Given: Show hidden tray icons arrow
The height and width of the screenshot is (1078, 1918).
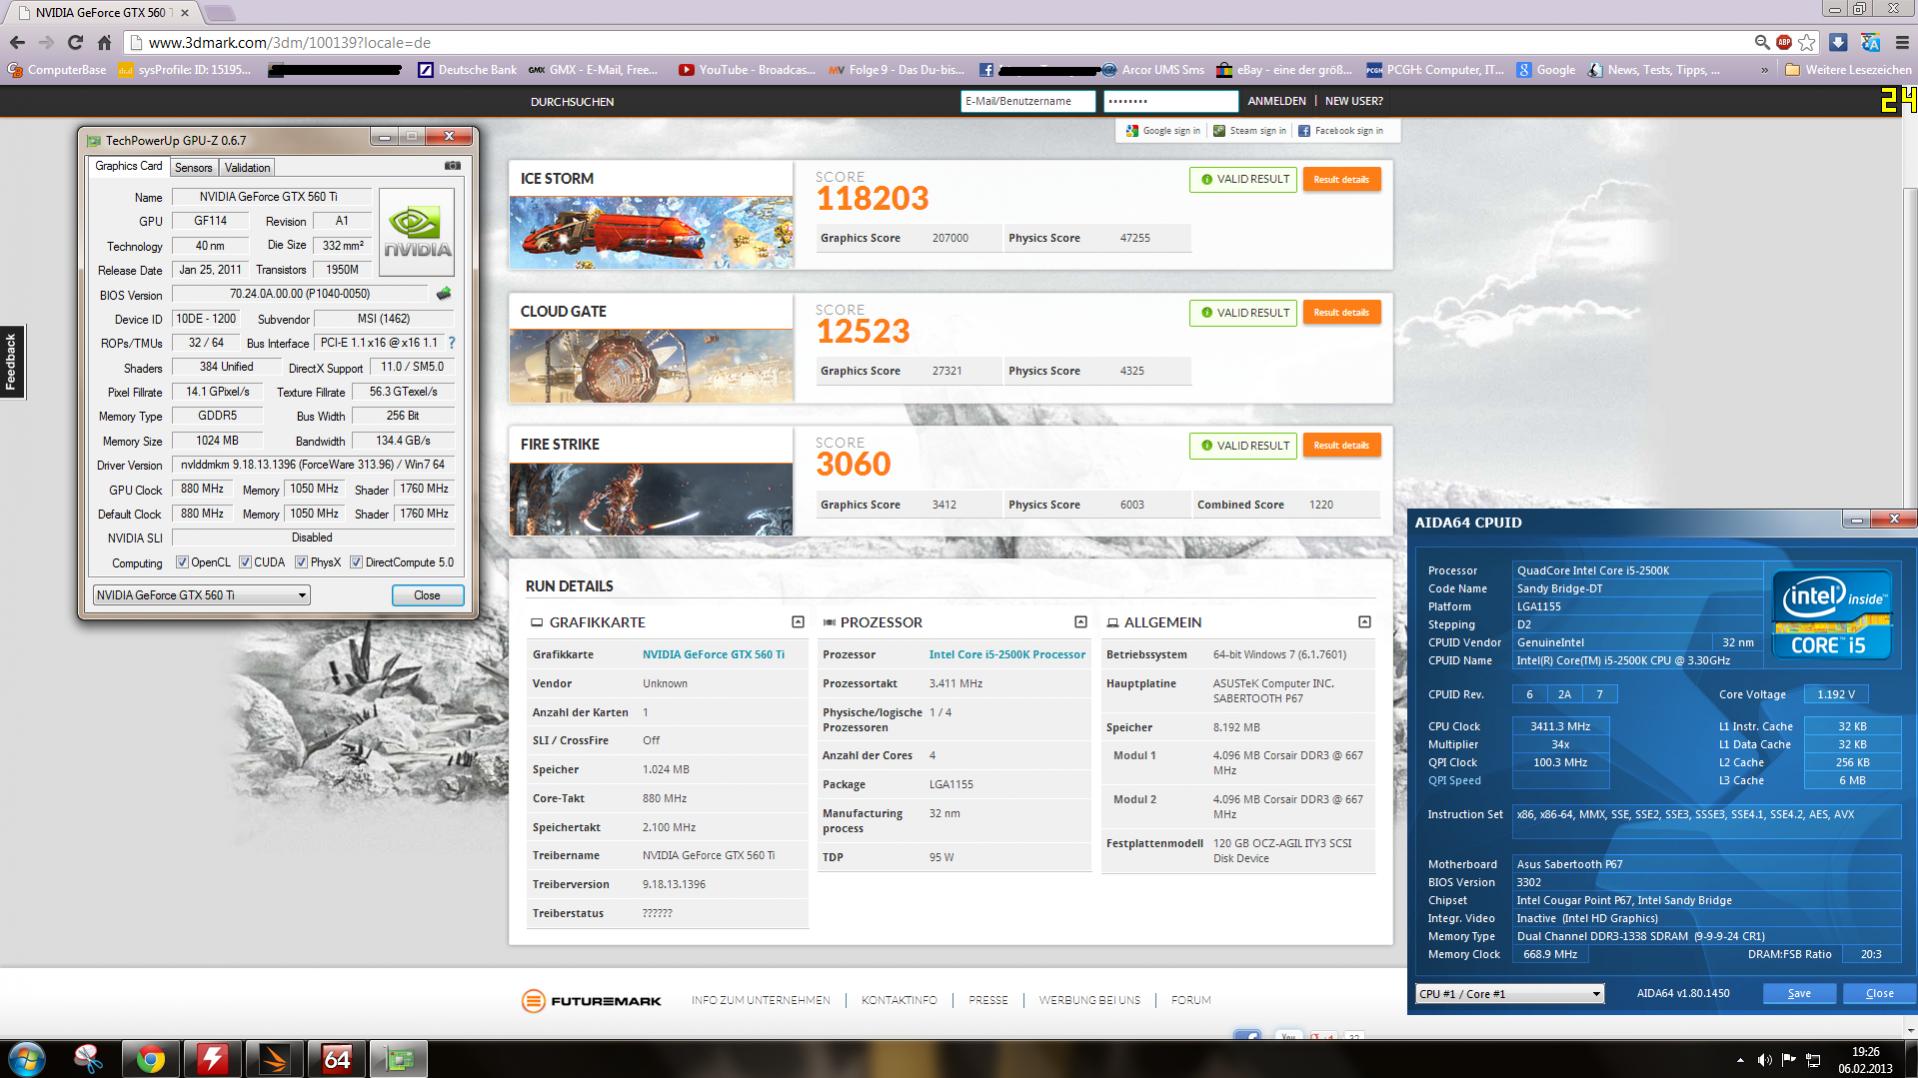Looking at the screenshot, I should tap(1740, 1059).
